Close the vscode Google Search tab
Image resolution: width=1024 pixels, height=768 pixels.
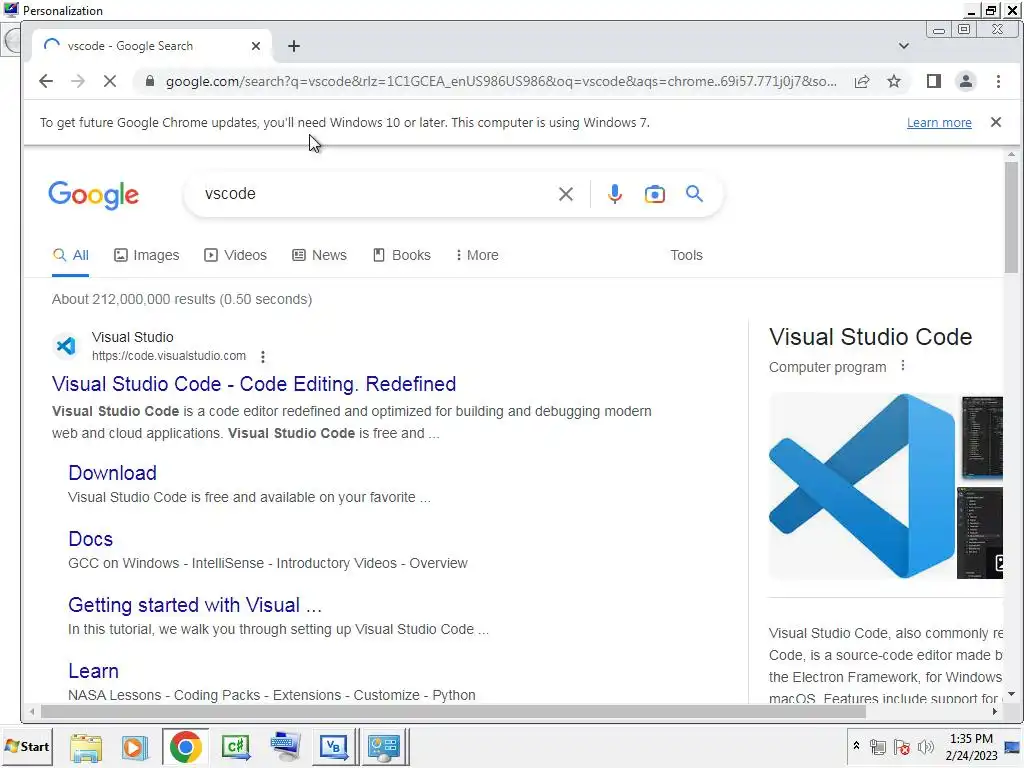(256, 46)
